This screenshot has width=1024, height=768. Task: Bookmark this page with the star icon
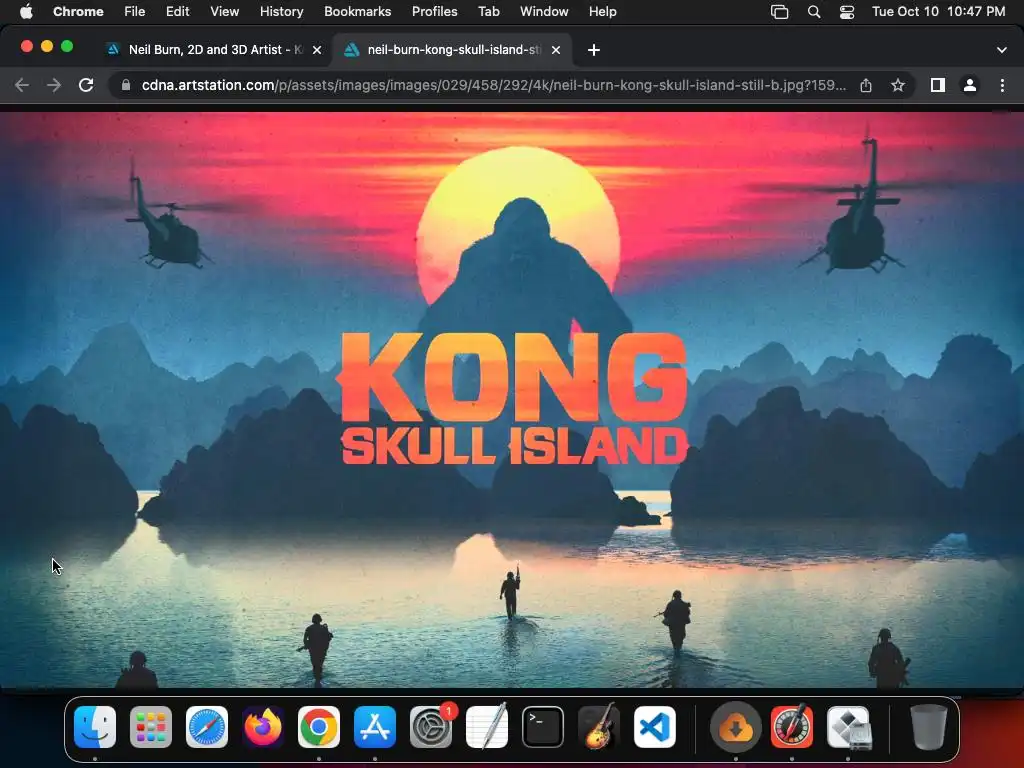898,85
